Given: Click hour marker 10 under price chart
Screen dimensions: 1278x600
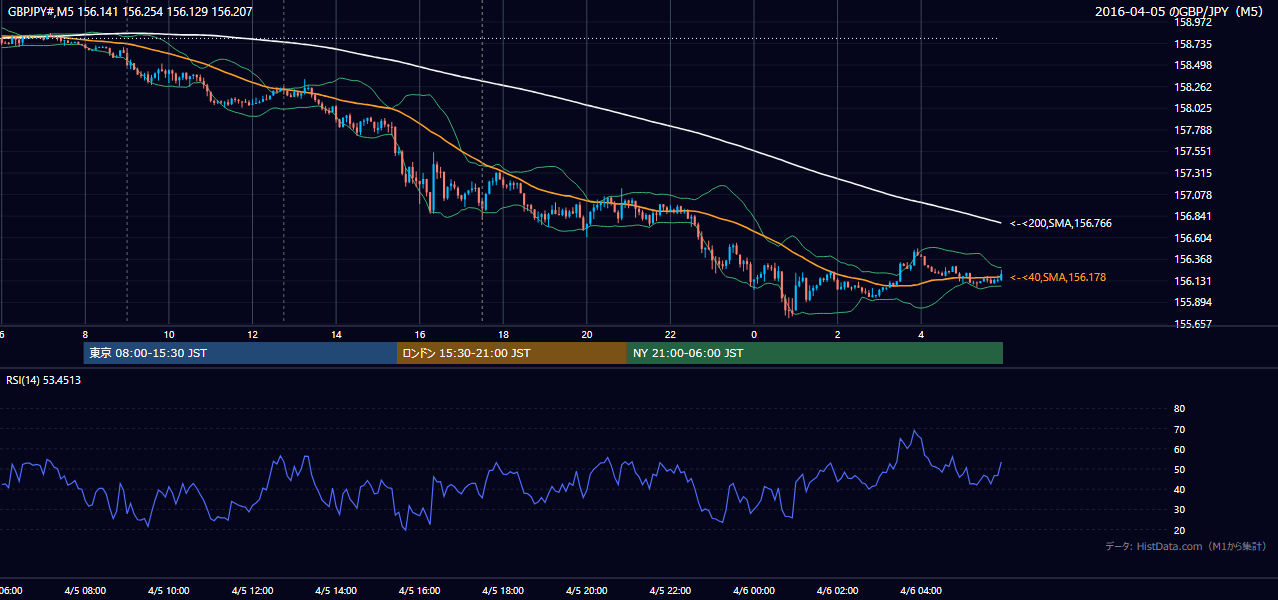Looking at the screenshot, I should (x=169, y=334).
